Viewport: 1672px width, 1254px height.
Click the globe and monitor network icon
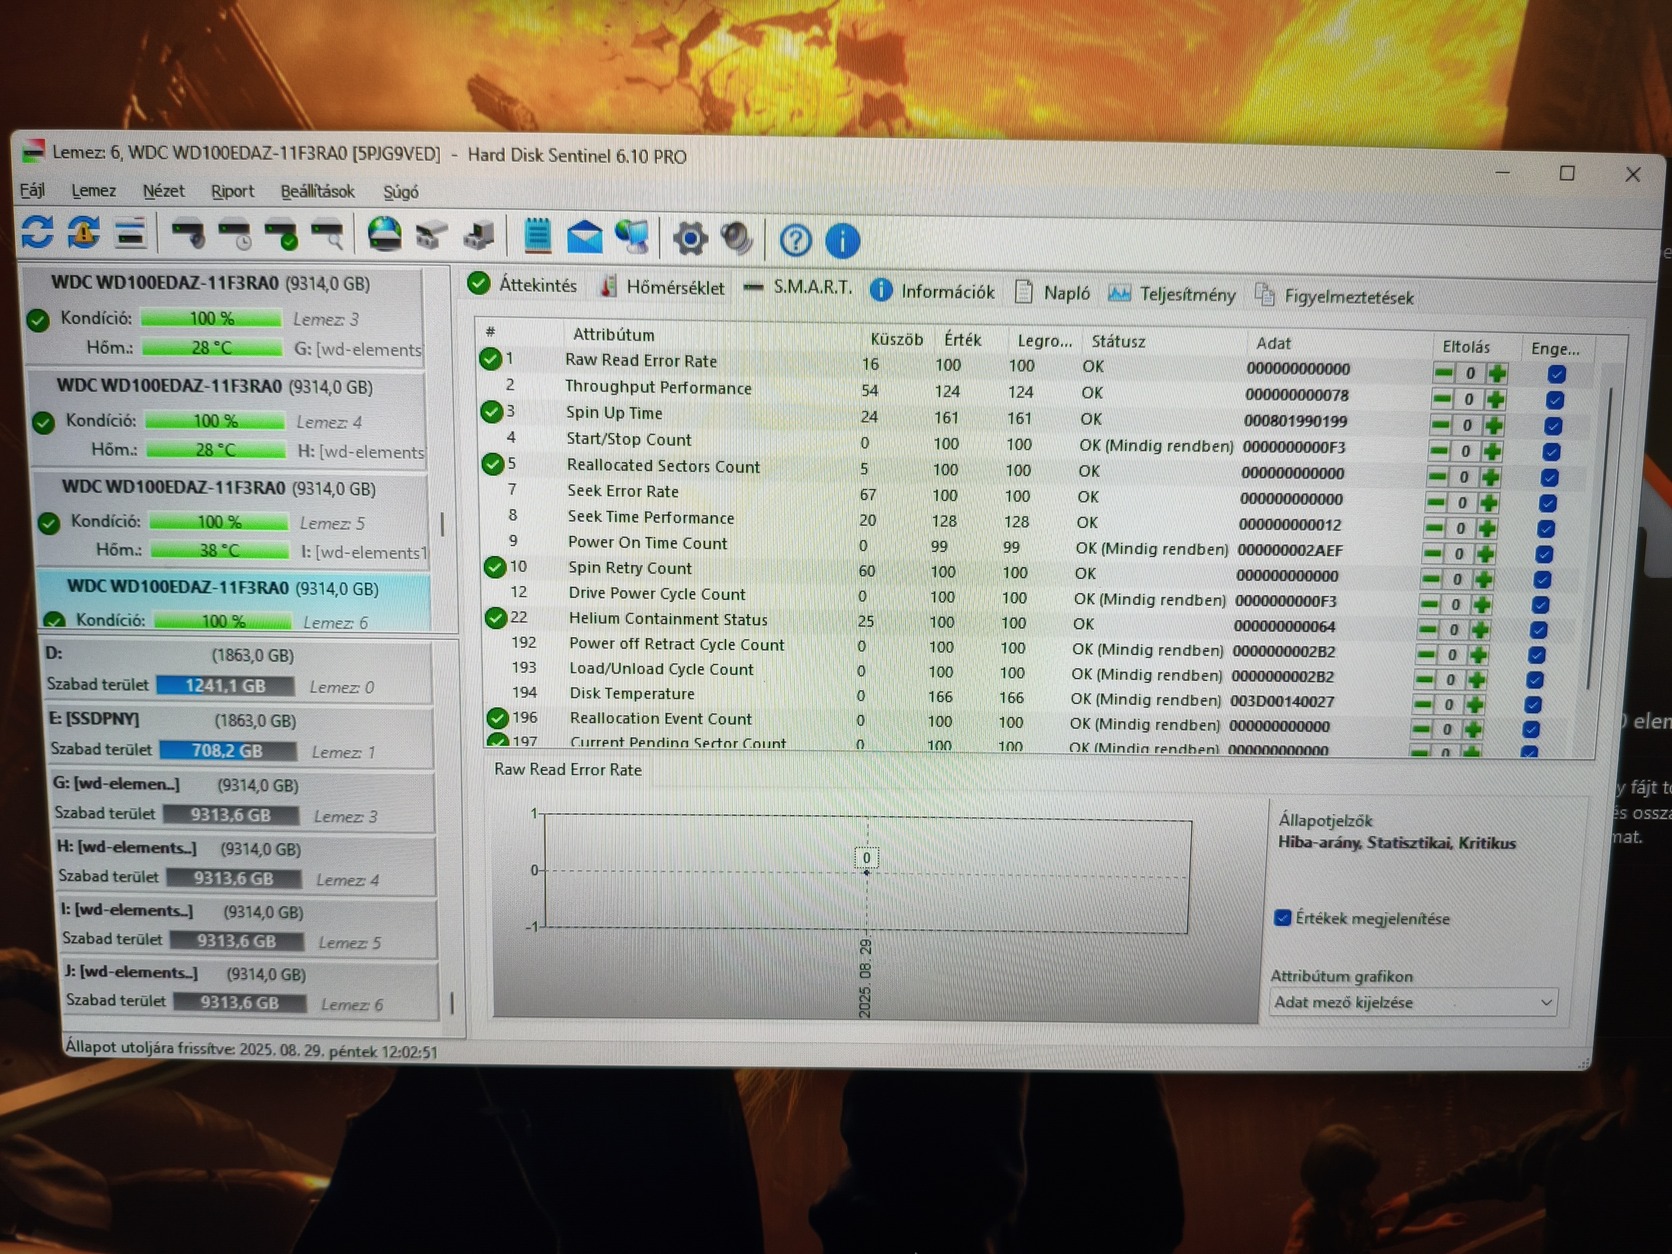pyautogui.click(x=632, y=238)
